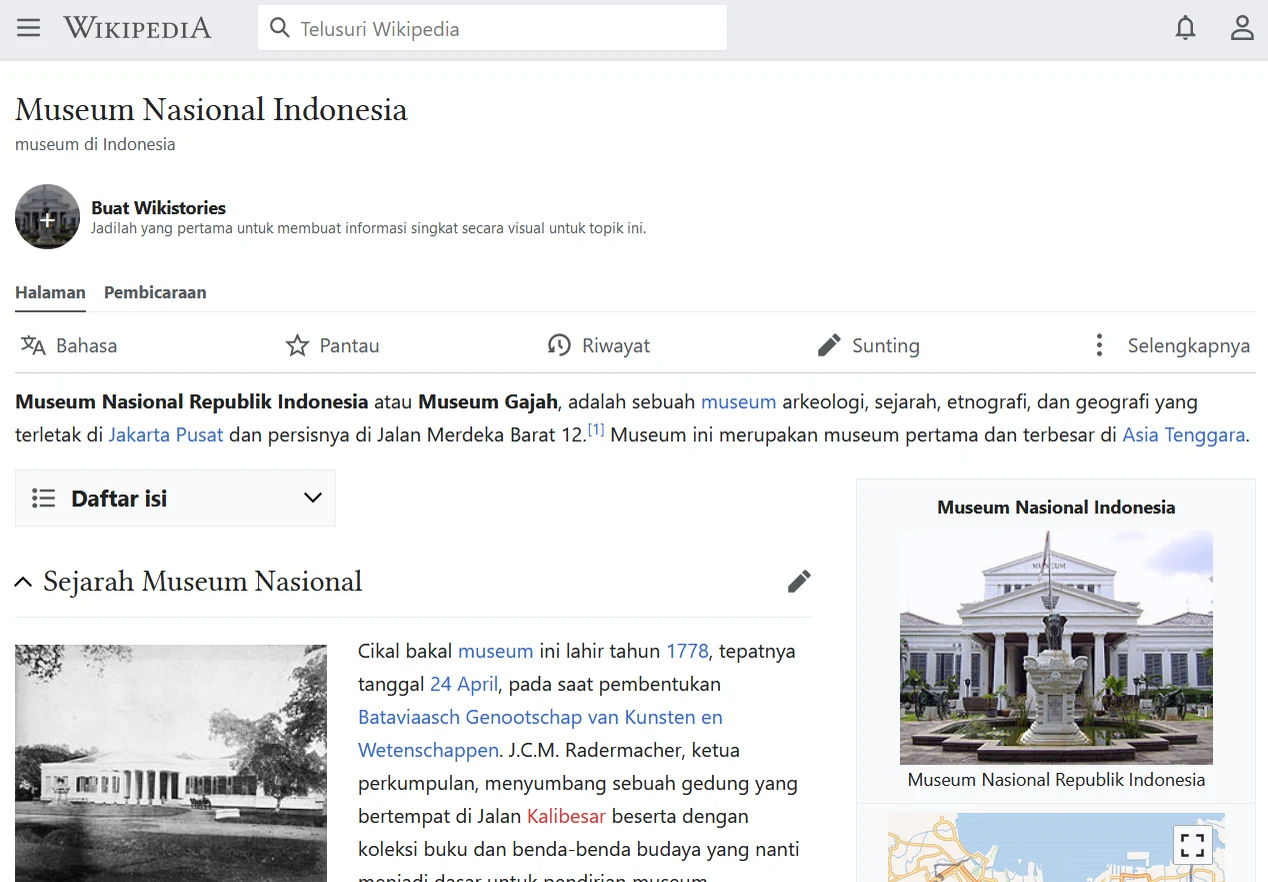Open the 24 April link
This screenshot has width=1268, height=882.
click(464, 684)
